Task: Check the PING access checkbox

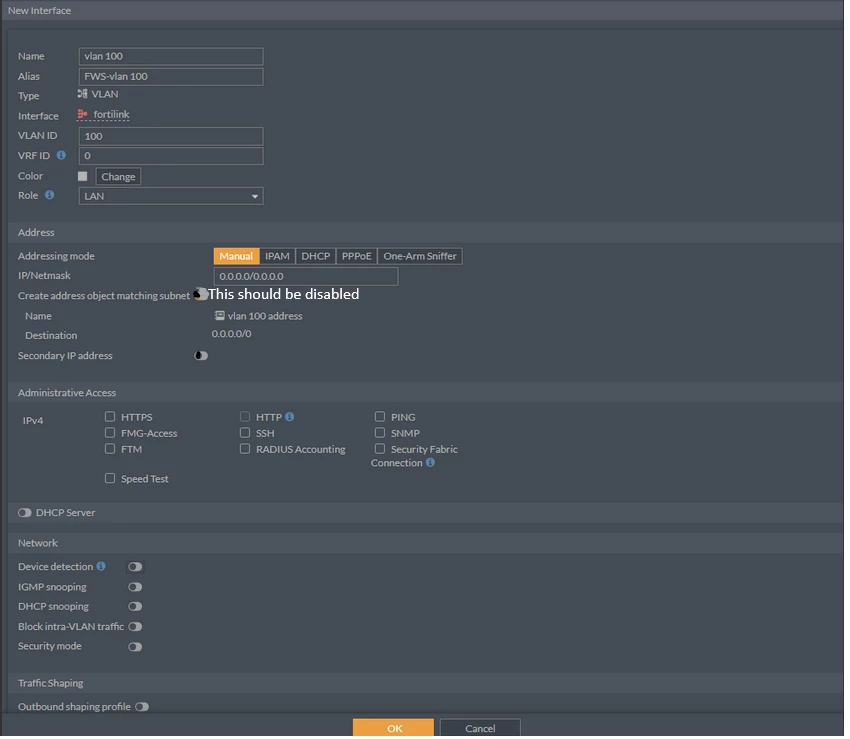Action: (x=380, y=417)
